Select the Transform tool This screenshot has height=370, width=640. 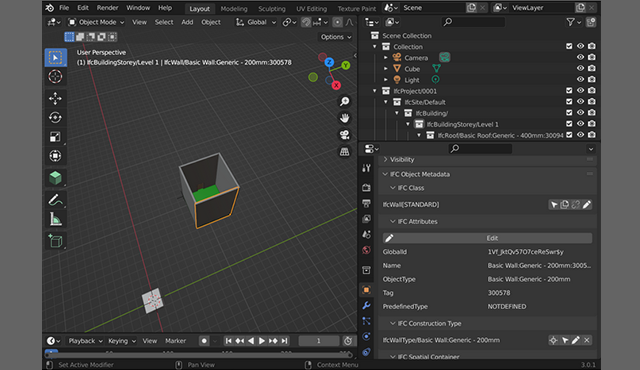click(56, 156)
